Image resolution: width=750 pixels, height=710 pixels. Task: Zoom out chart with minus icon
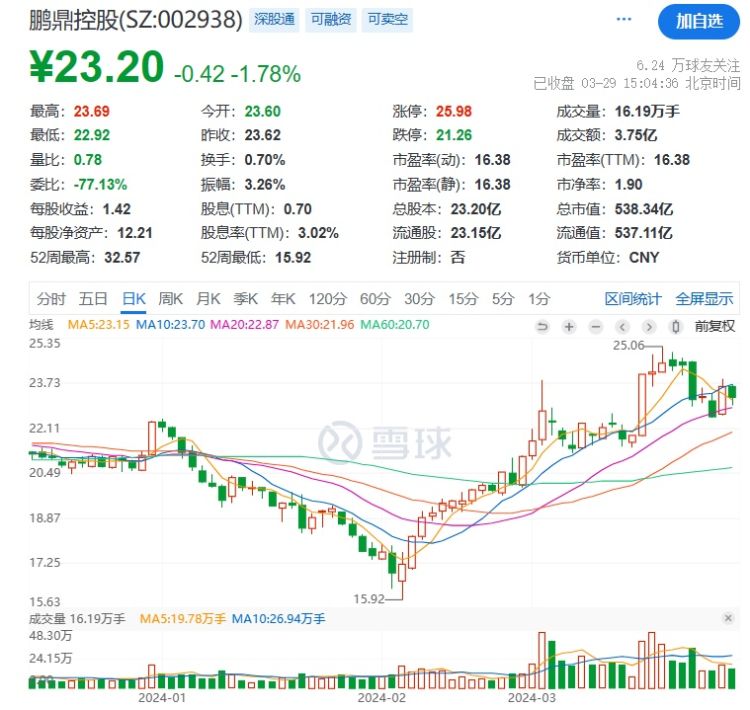click(596, 327)
